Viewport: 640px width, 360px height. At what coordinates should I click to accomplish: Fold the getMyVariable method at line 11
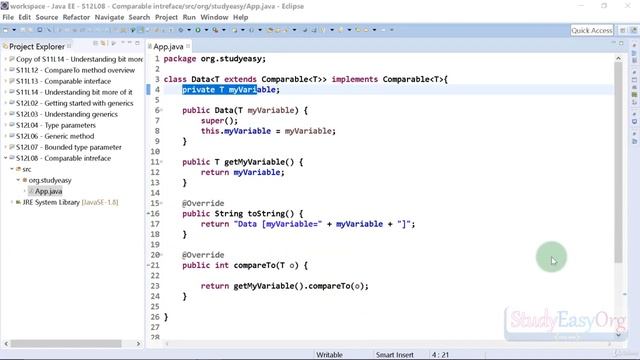click(161, 162)
